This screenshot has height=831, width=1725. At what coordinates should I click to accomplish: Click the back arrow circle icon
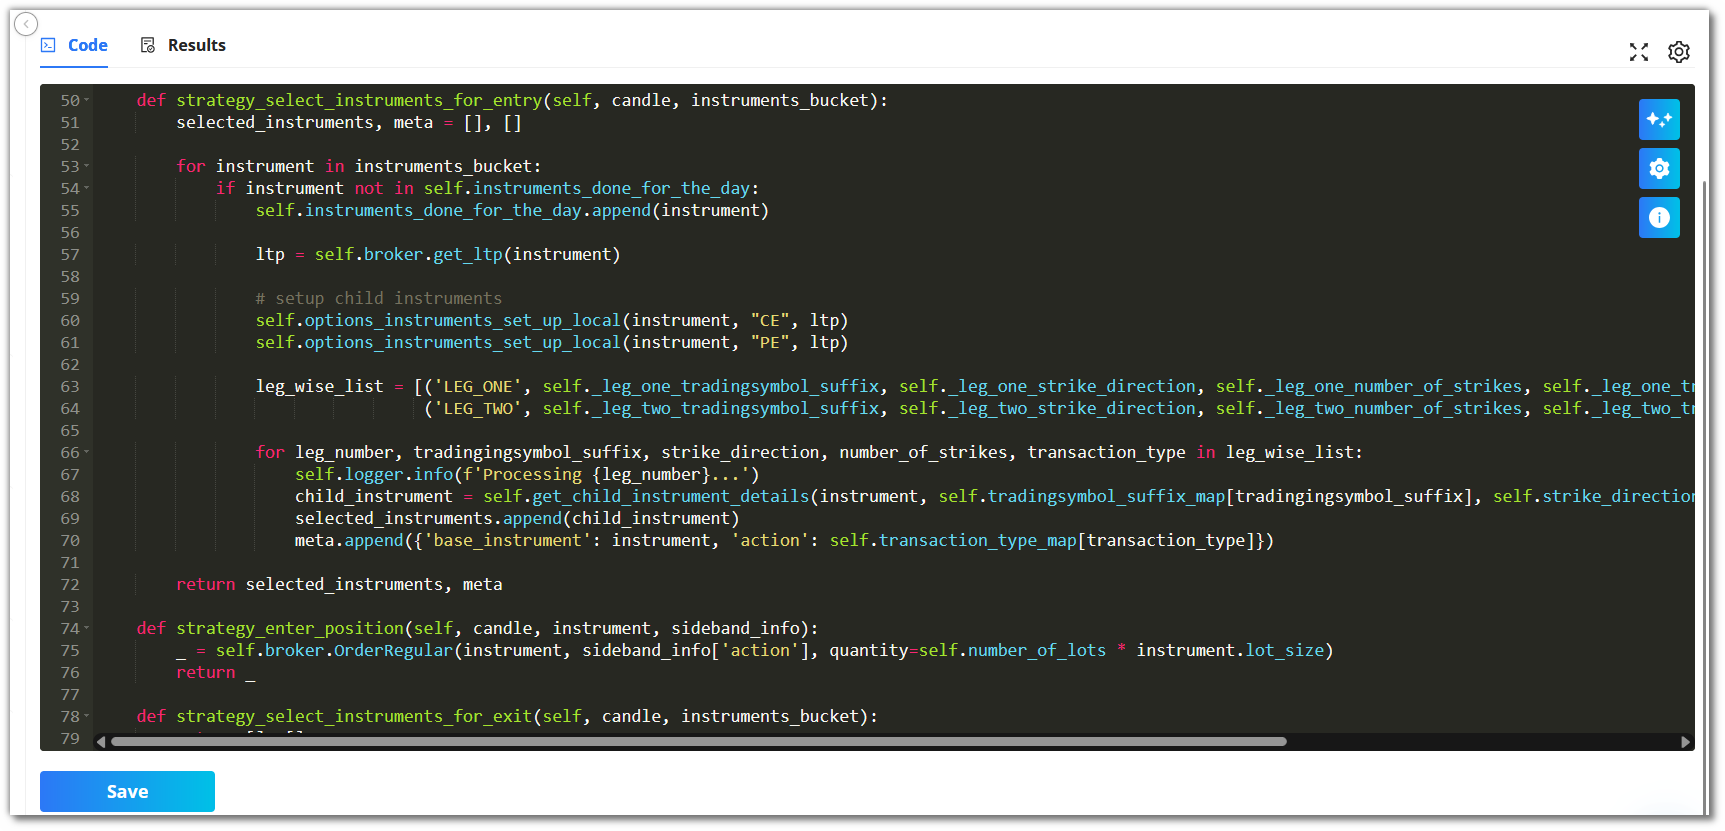click(x=26, y=23)
